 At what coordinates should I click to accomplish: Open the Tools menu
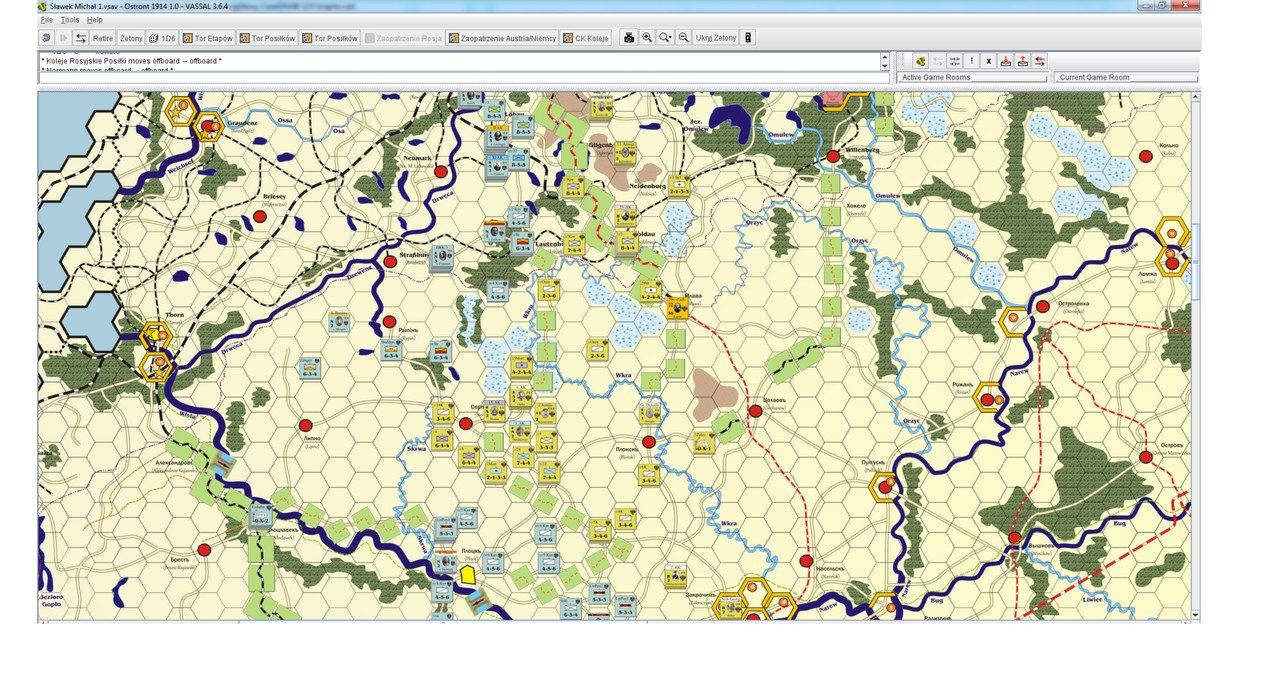pyautogui.click(x=70, y=20)
